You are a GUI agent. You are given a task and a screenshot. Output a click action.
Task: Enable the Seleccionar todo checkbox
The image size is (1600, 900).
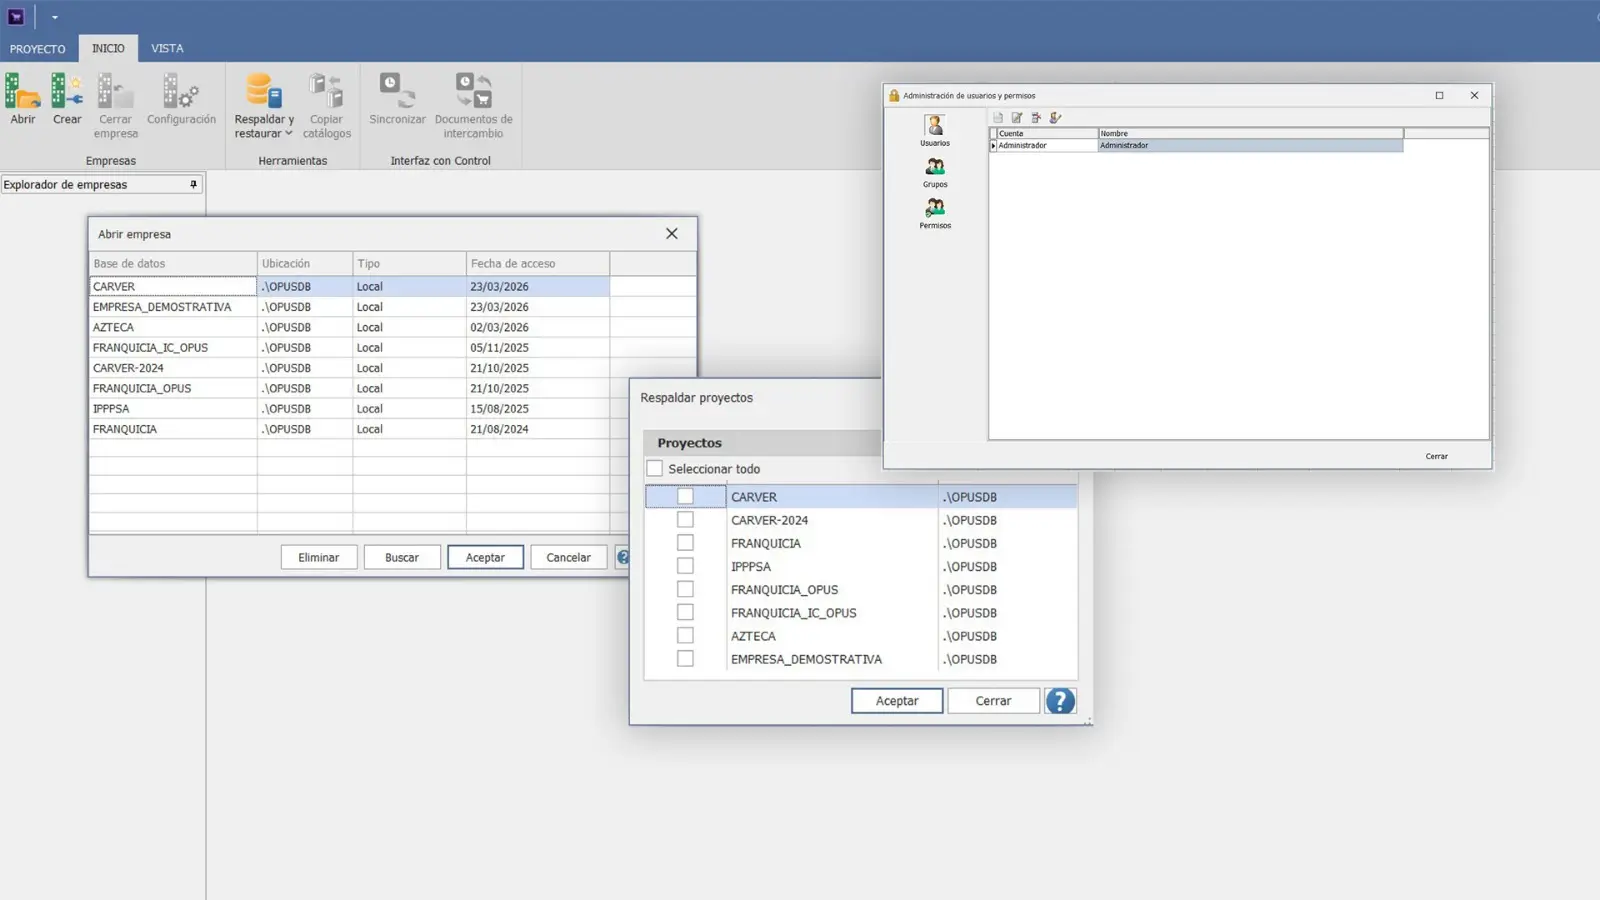point(655,469)
